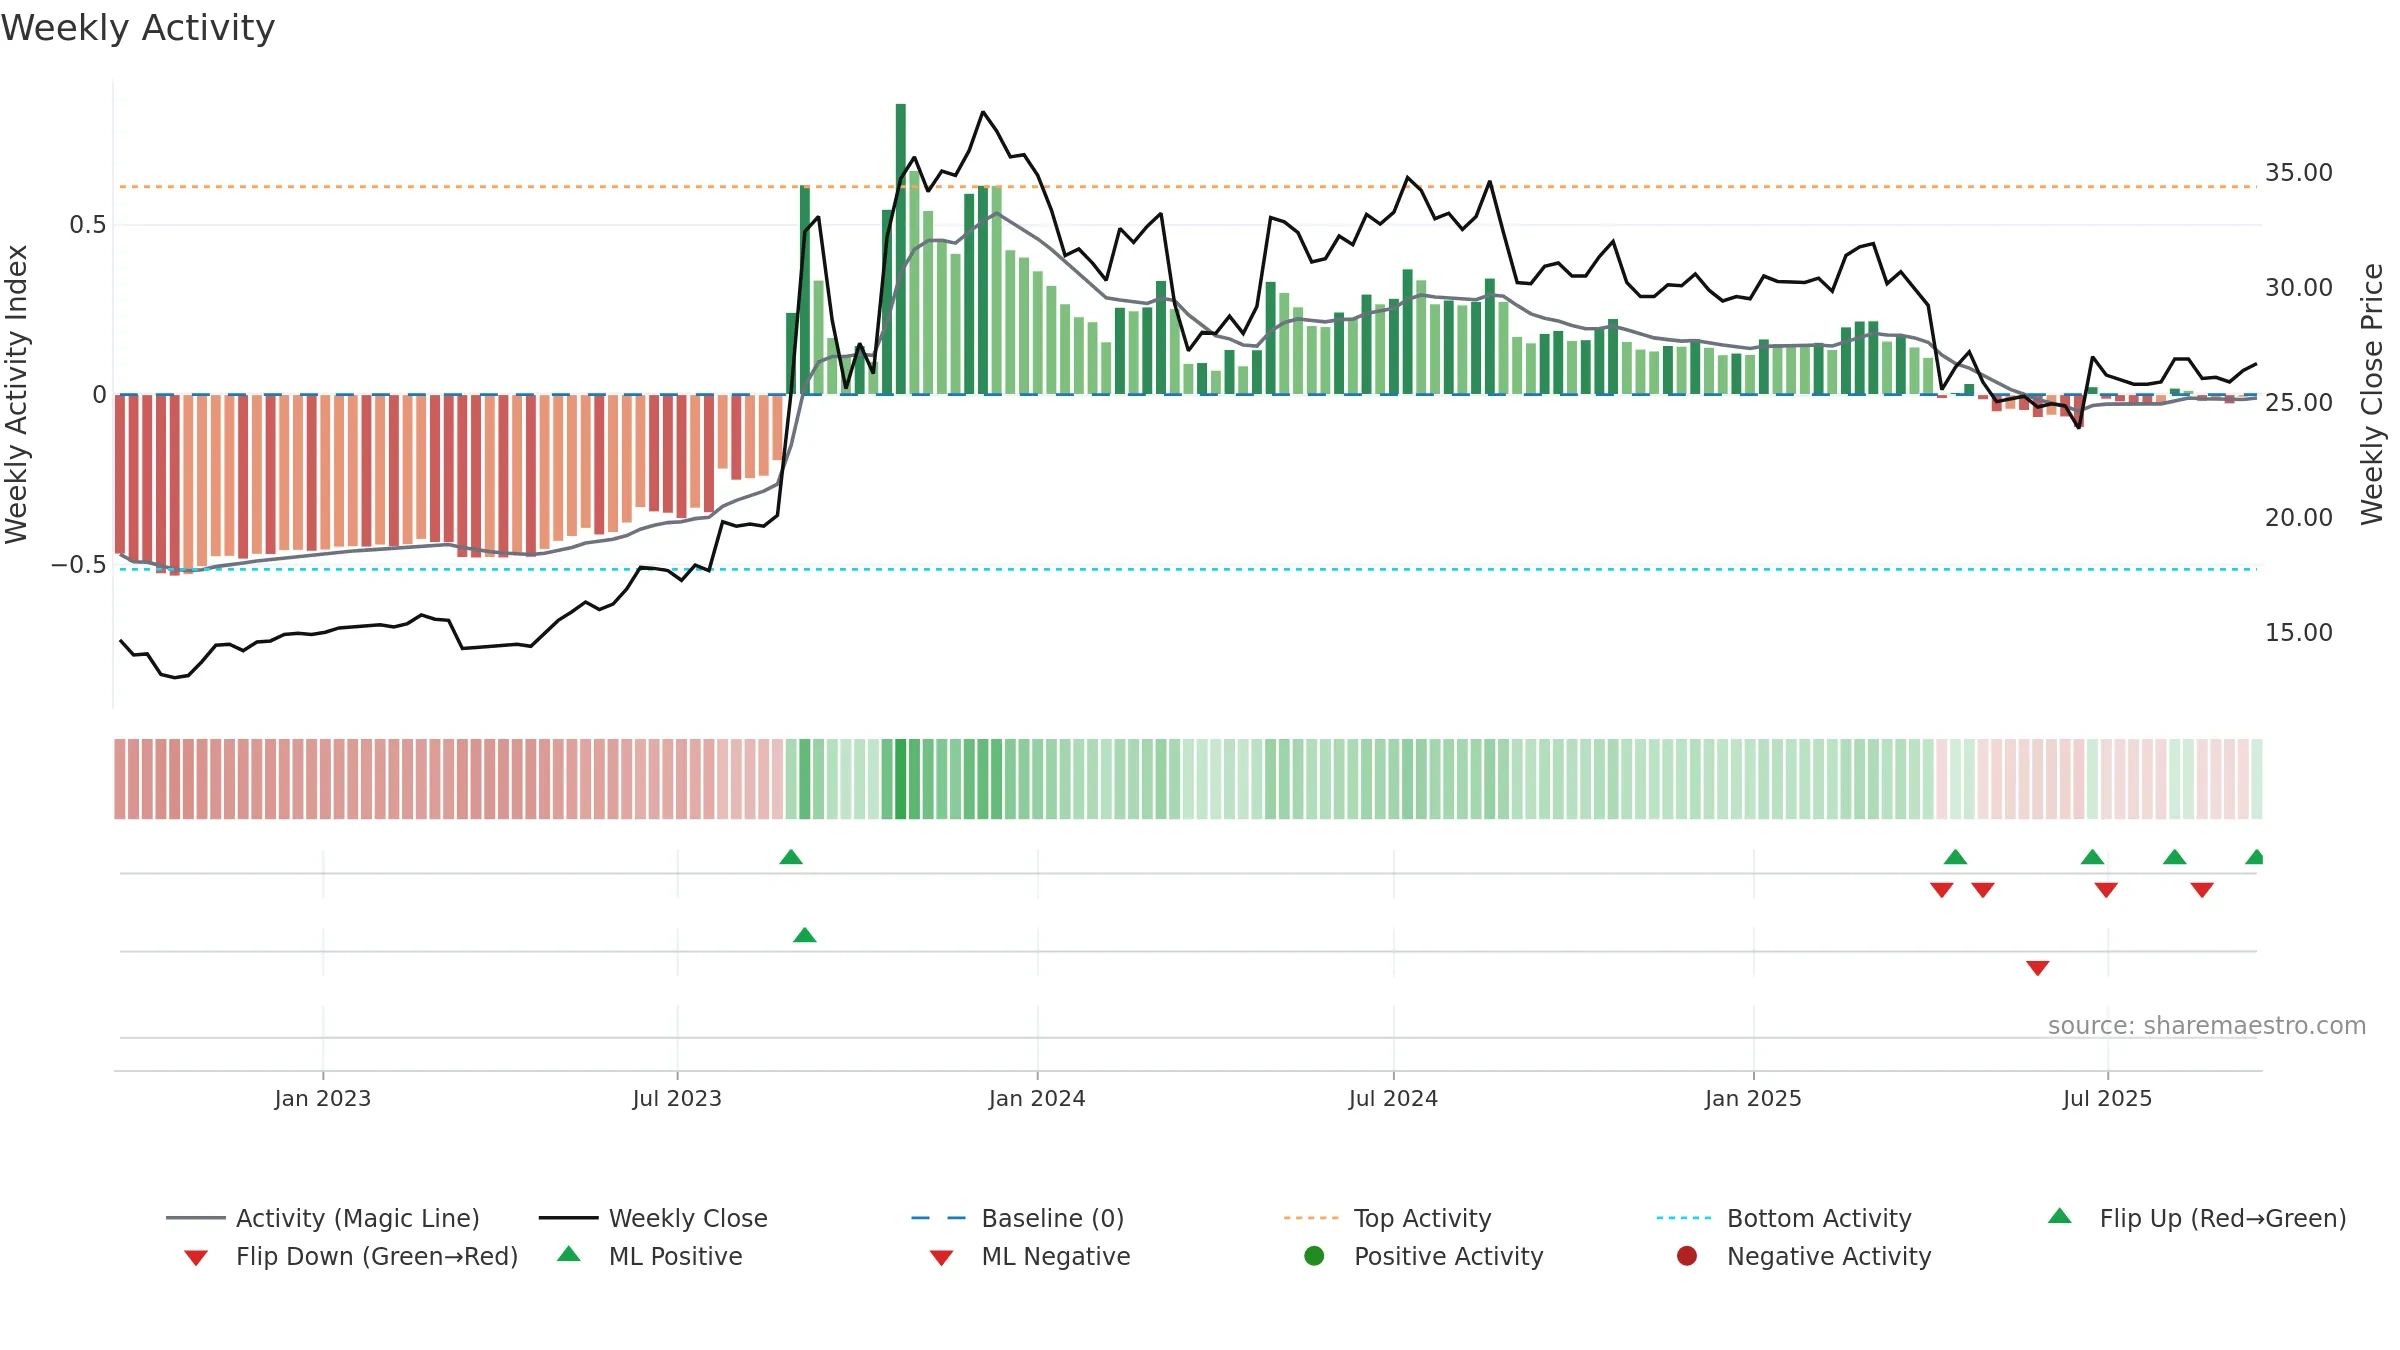Click the green ML Positive marker after Jul 2023

tap(805, 935)
